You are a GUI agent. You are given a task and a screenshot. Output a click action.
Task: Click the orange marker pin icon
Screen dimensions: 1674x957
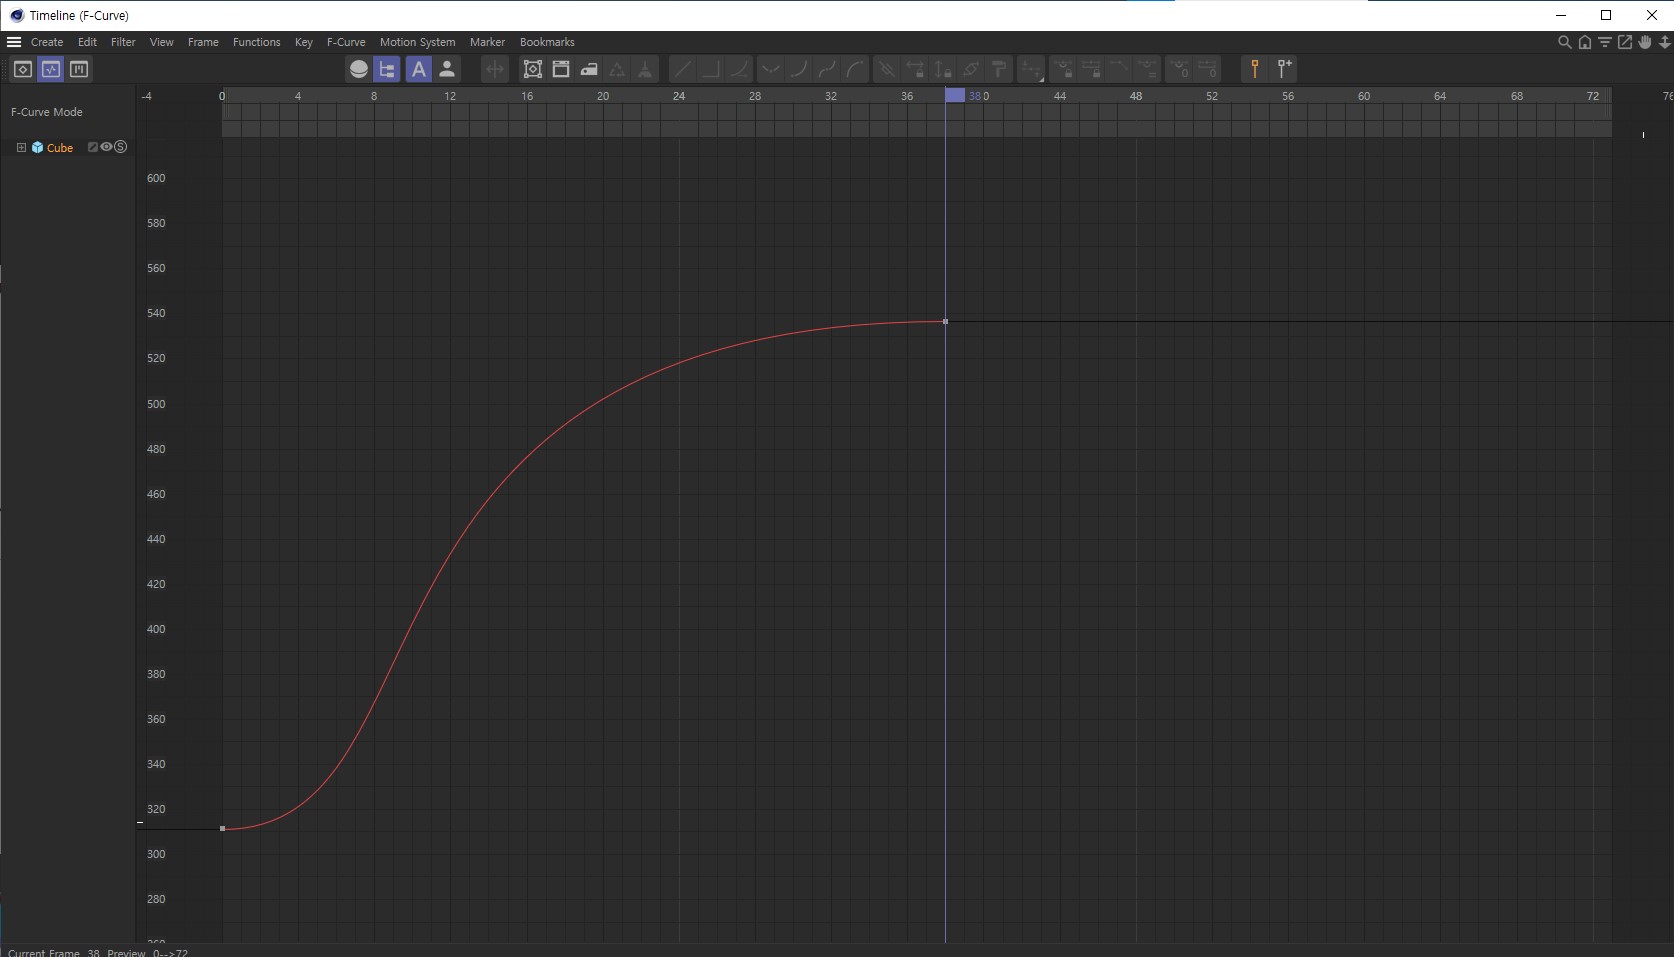pyautogui.click(x=1254, y=69)
